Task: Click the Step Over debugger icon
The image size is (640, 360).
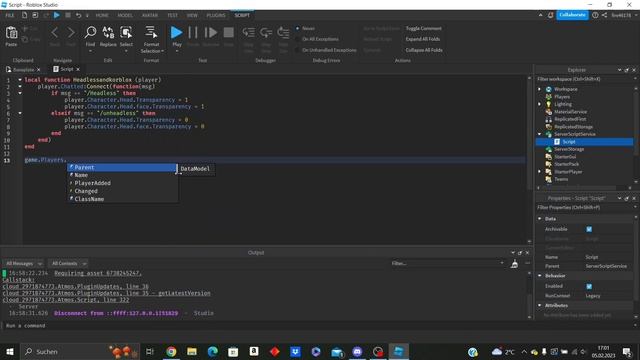Action: point(266,33)
